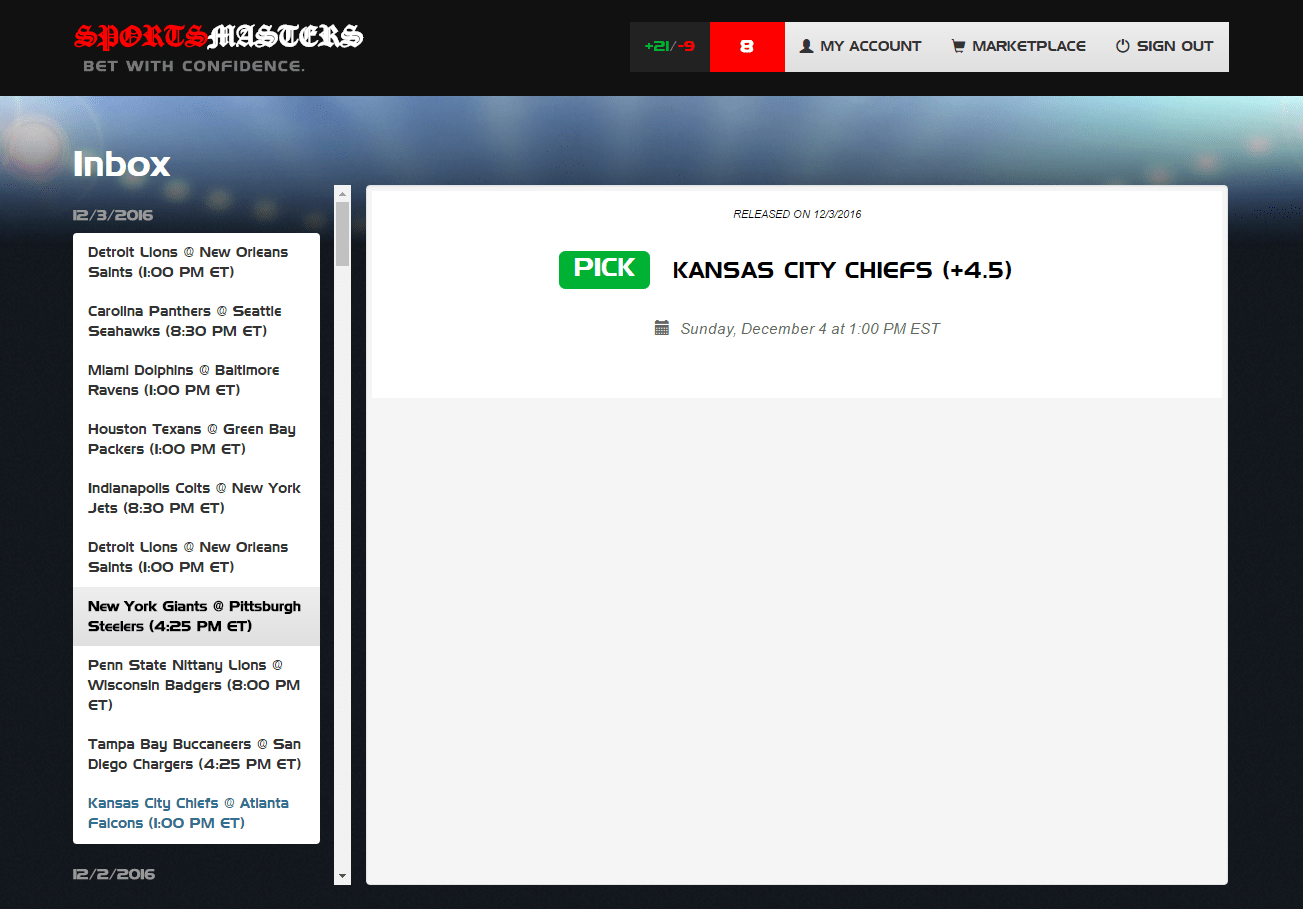
Task: Open the MARKETPLACE menu item
Action: click(1029, 46)
